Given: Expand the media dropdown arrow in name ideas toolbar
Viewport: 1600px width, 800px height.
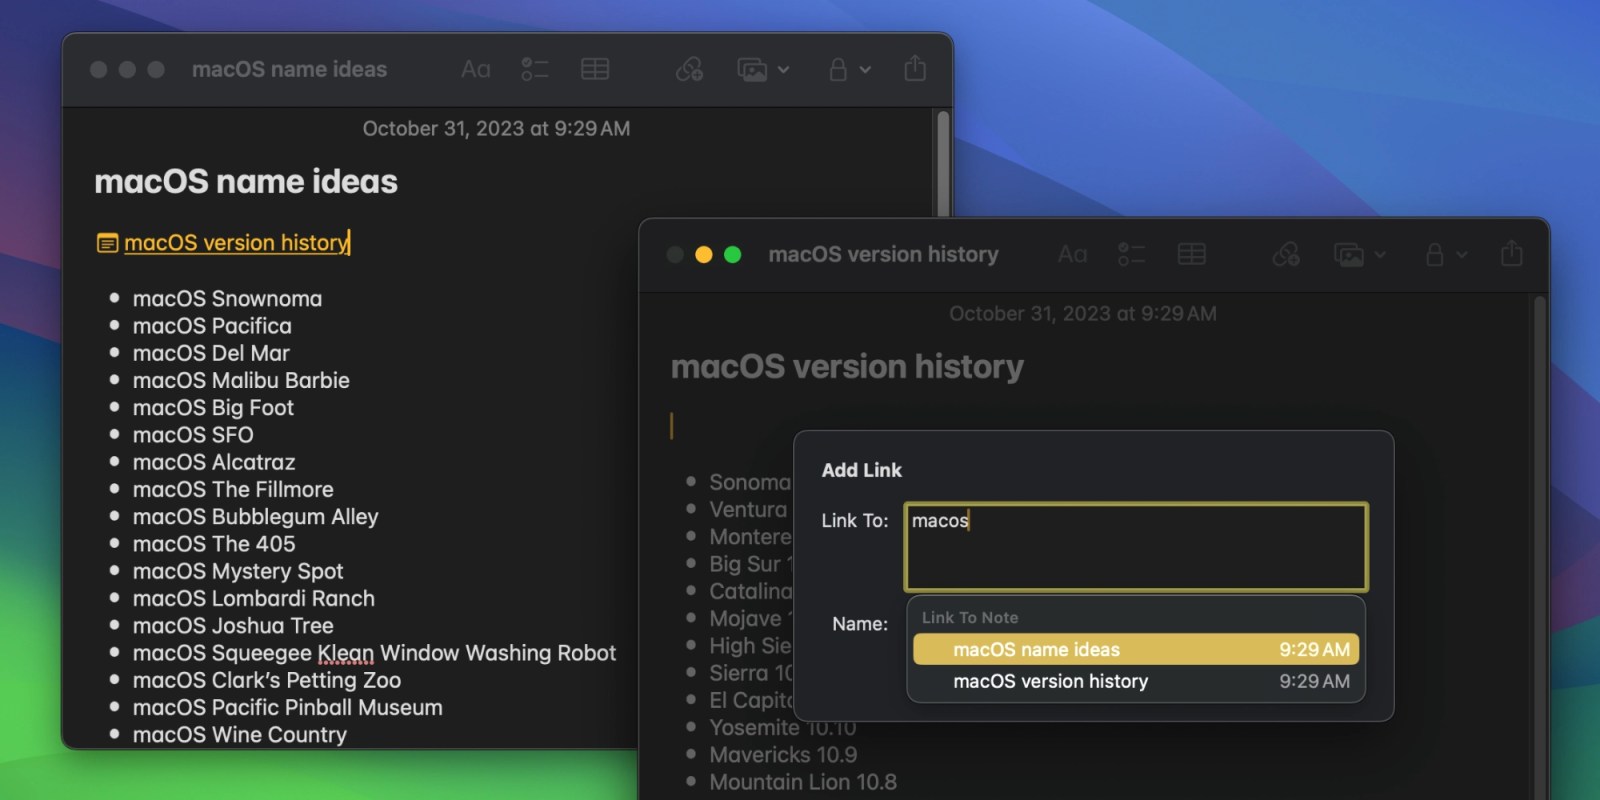Looking at the screenshot, I should pyautogui.click(x=784, y=70).
